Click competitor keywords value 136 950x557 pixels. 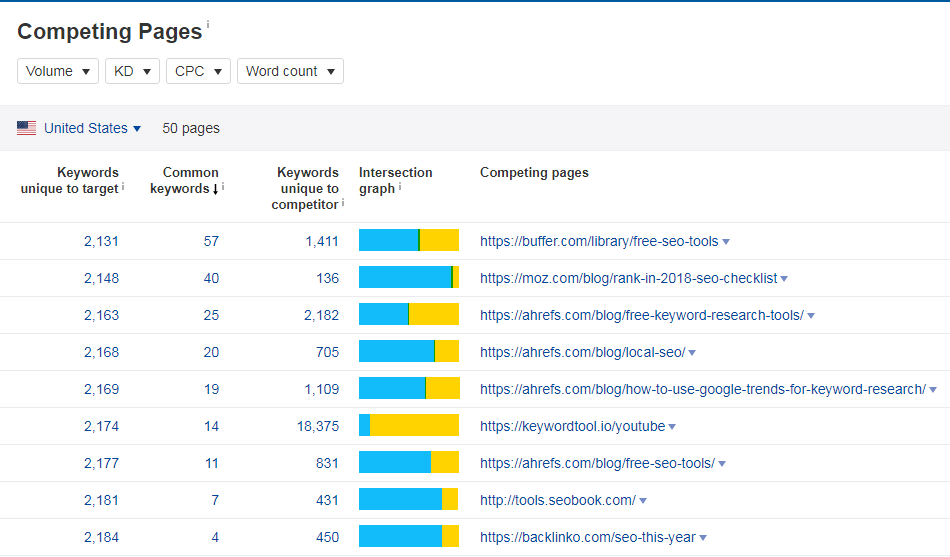[x=327, y=278]
